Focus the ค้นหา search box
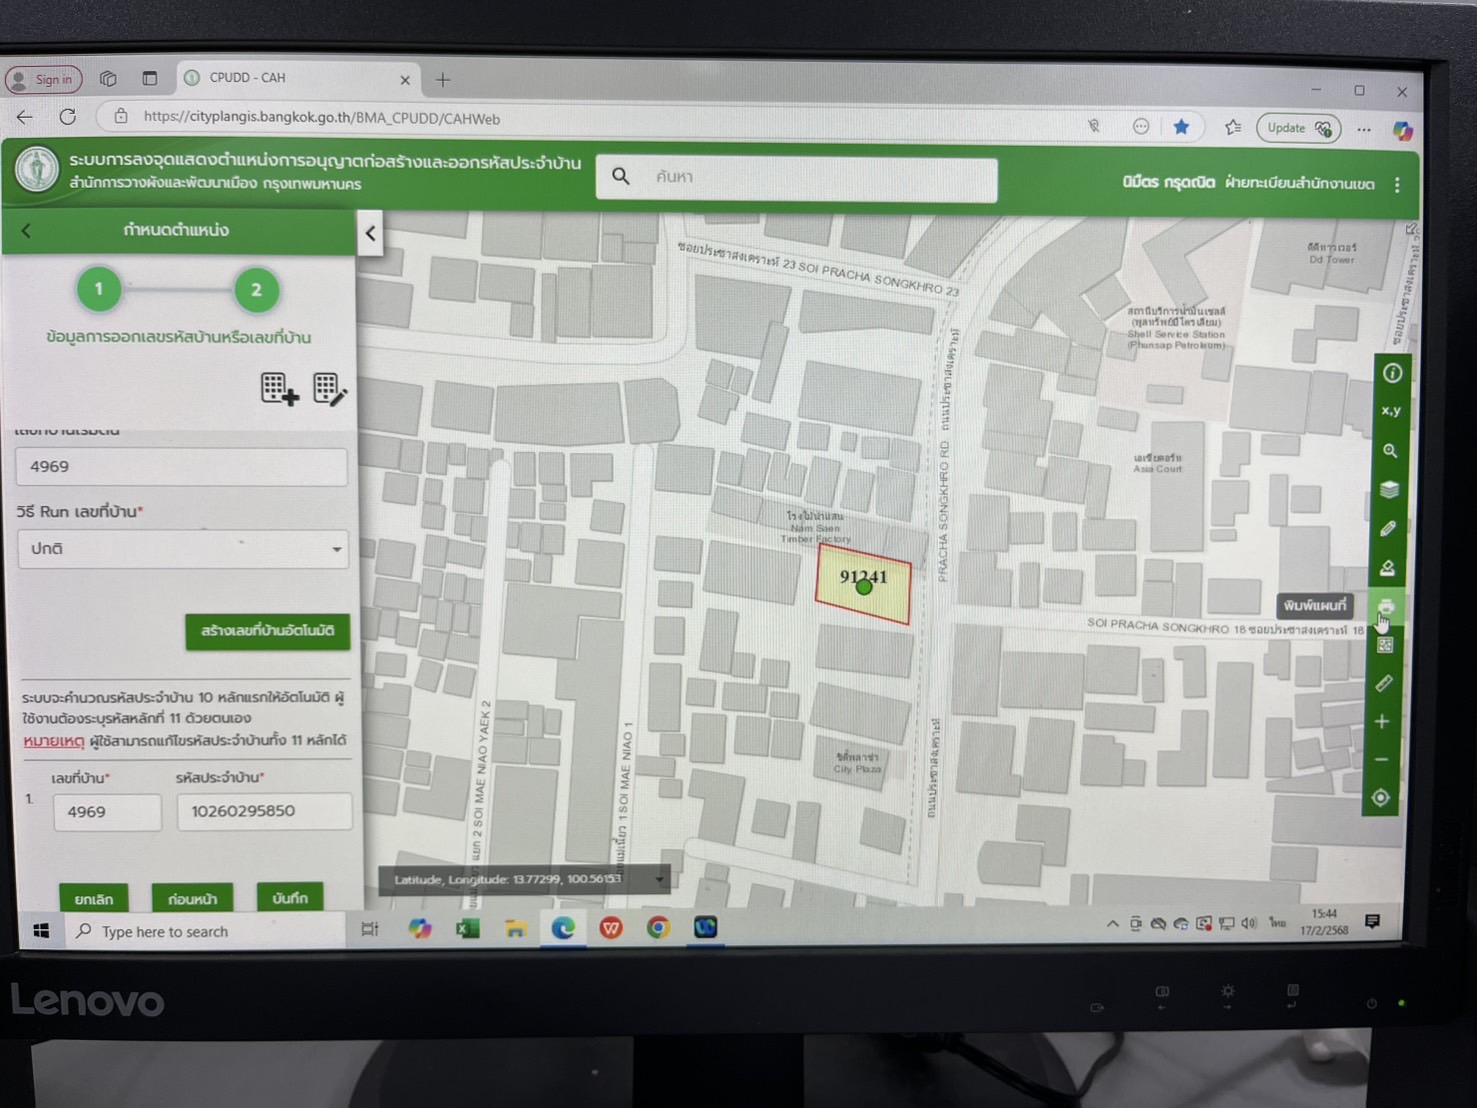Screen dimensions: 1477x1108 (x=797, y=178)
